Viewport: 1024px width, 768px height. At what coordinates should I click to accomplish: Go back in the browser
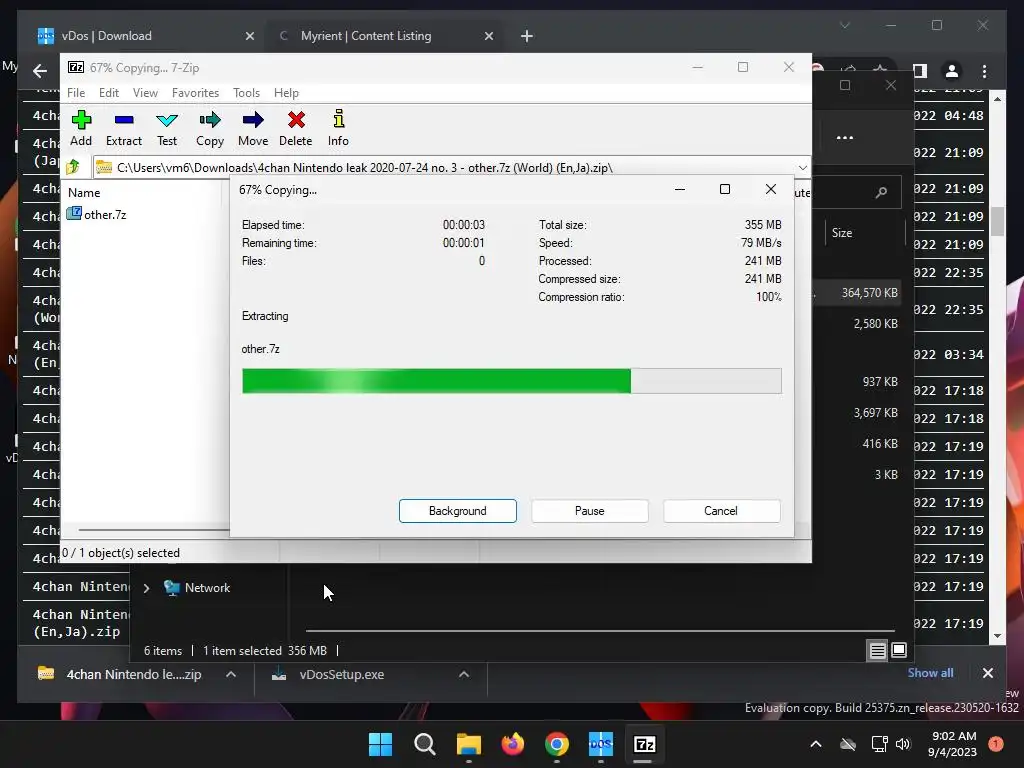click(x=40, y=71)
